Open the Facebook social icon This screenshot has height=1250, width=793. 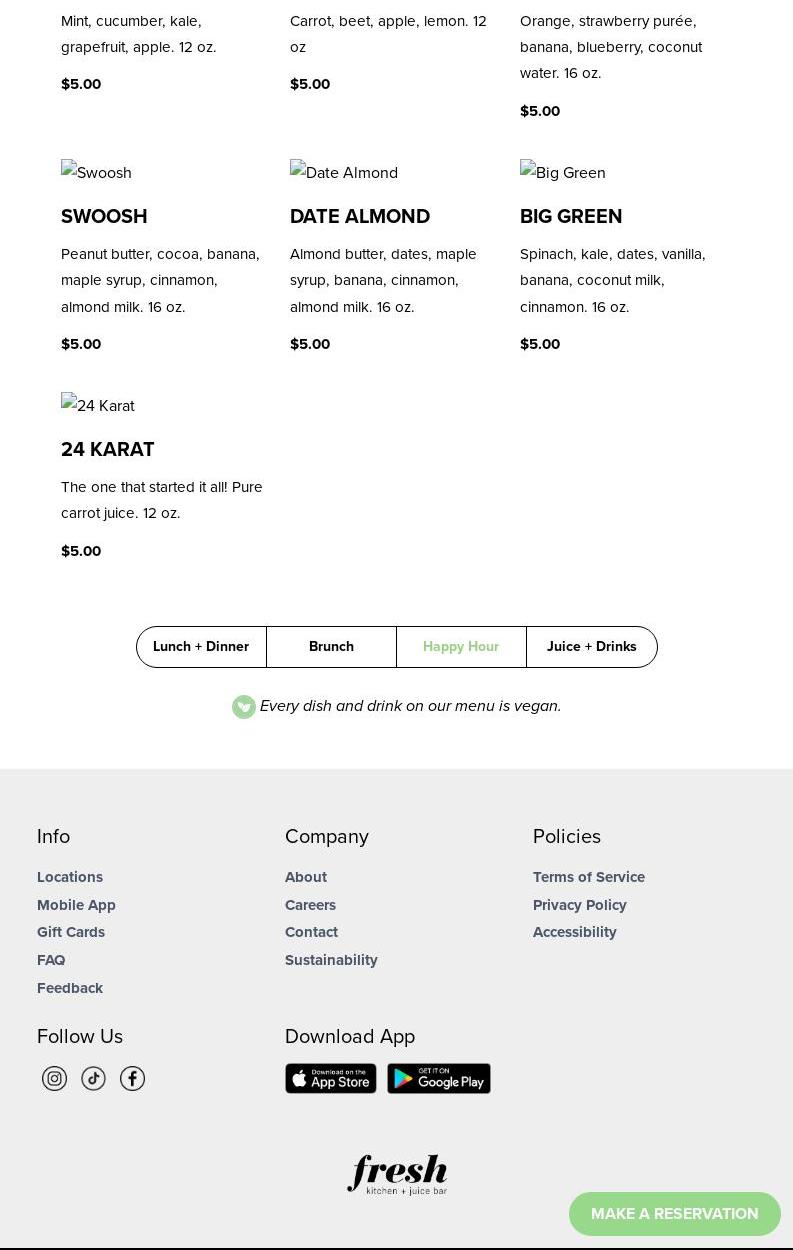coord(132,1078)
